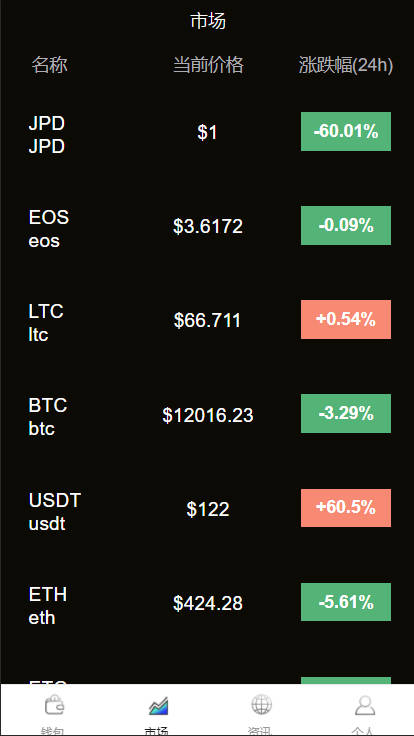Select the LTC coin name
Viewport: 414px width, 736px height.
point(46,323)
